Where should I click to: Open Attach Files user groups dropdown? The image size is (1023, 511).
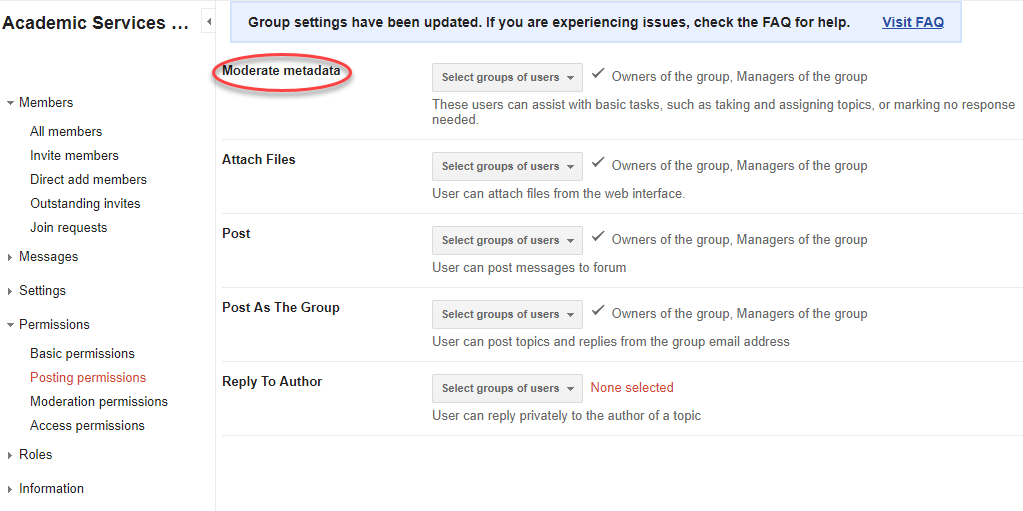click(507, 167)
